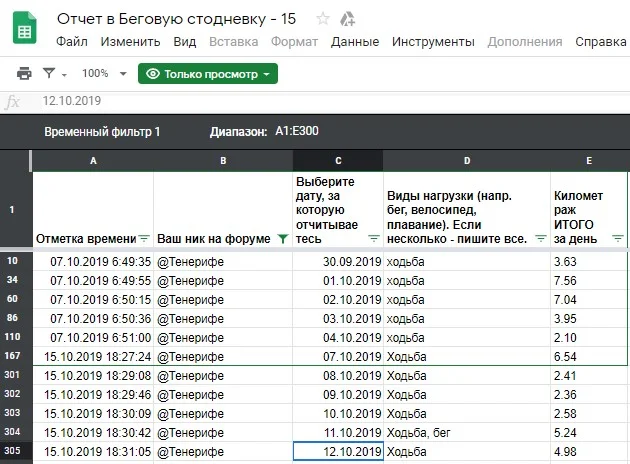Click the Ходьба, бег cell
The height and width of the screenshot is (464, 630).
466,433
